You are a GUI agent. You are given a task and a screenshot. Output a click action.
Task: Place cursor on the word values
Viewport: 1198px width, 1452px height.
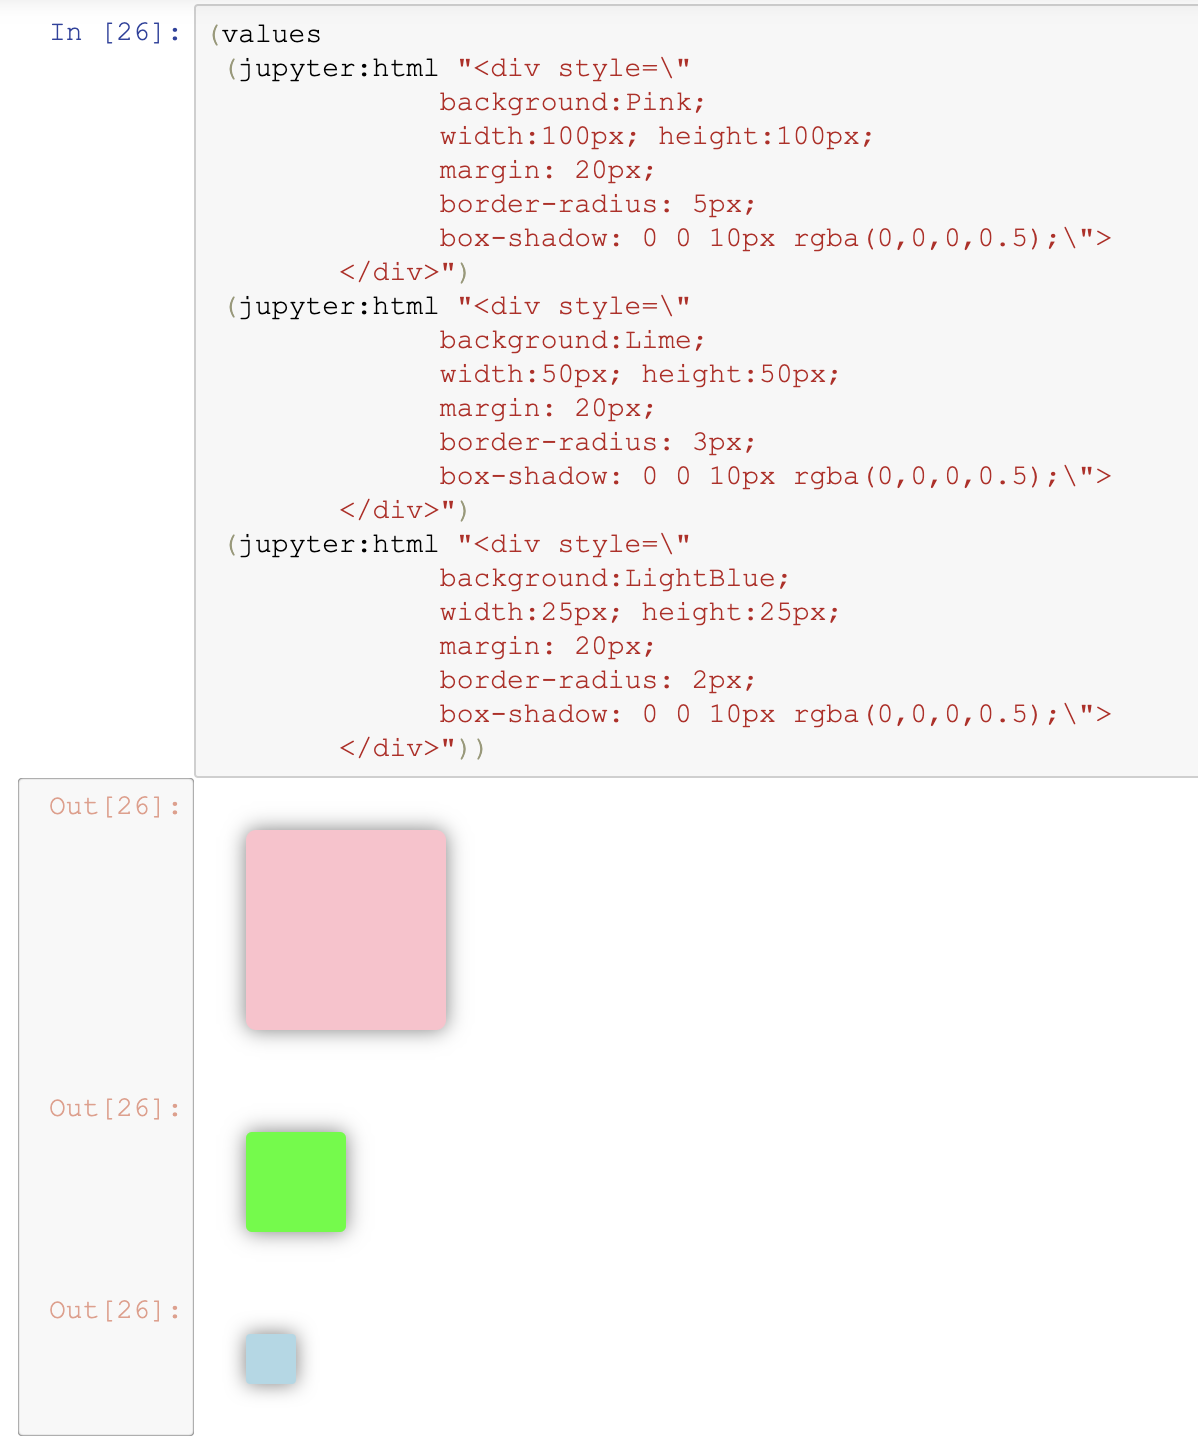pyautogui.click(x=272, y=34)
